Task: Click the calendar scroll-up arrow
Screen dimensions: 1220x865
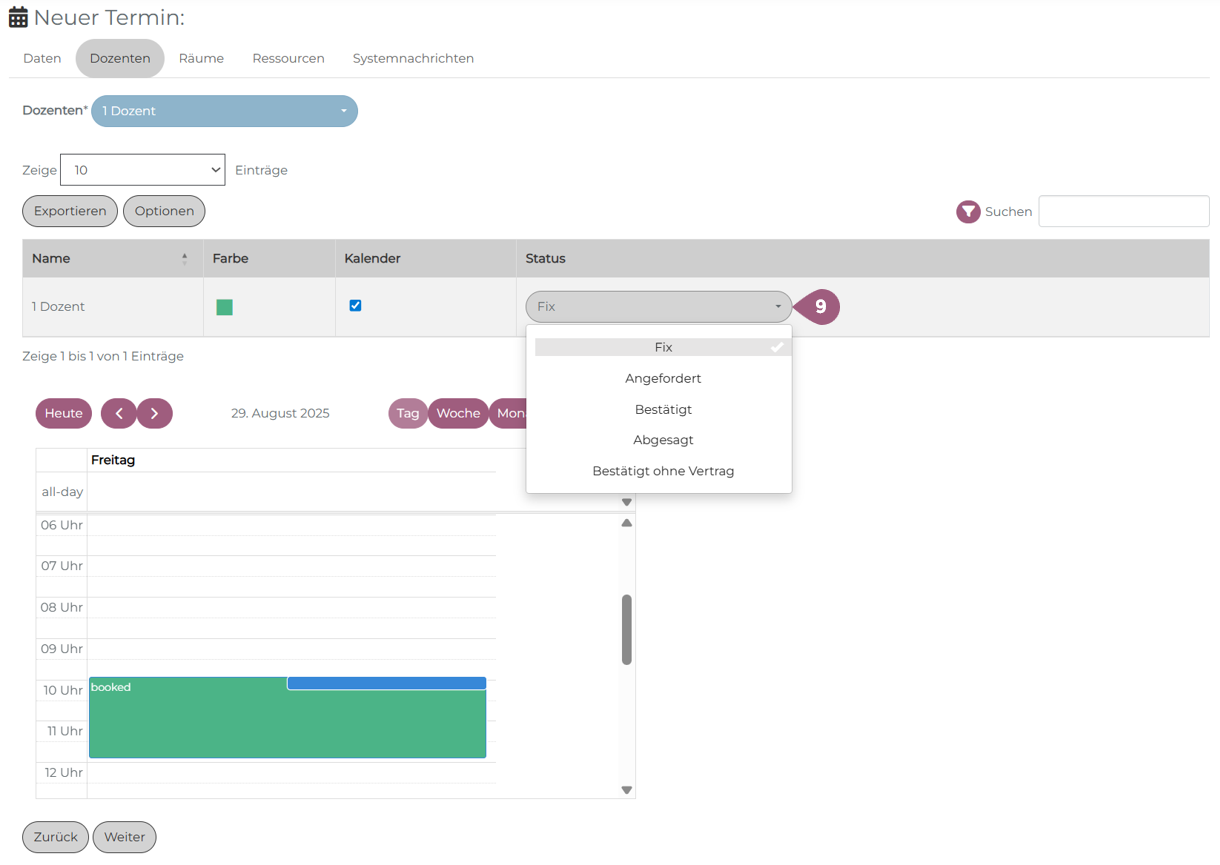Action: [627, 523]
